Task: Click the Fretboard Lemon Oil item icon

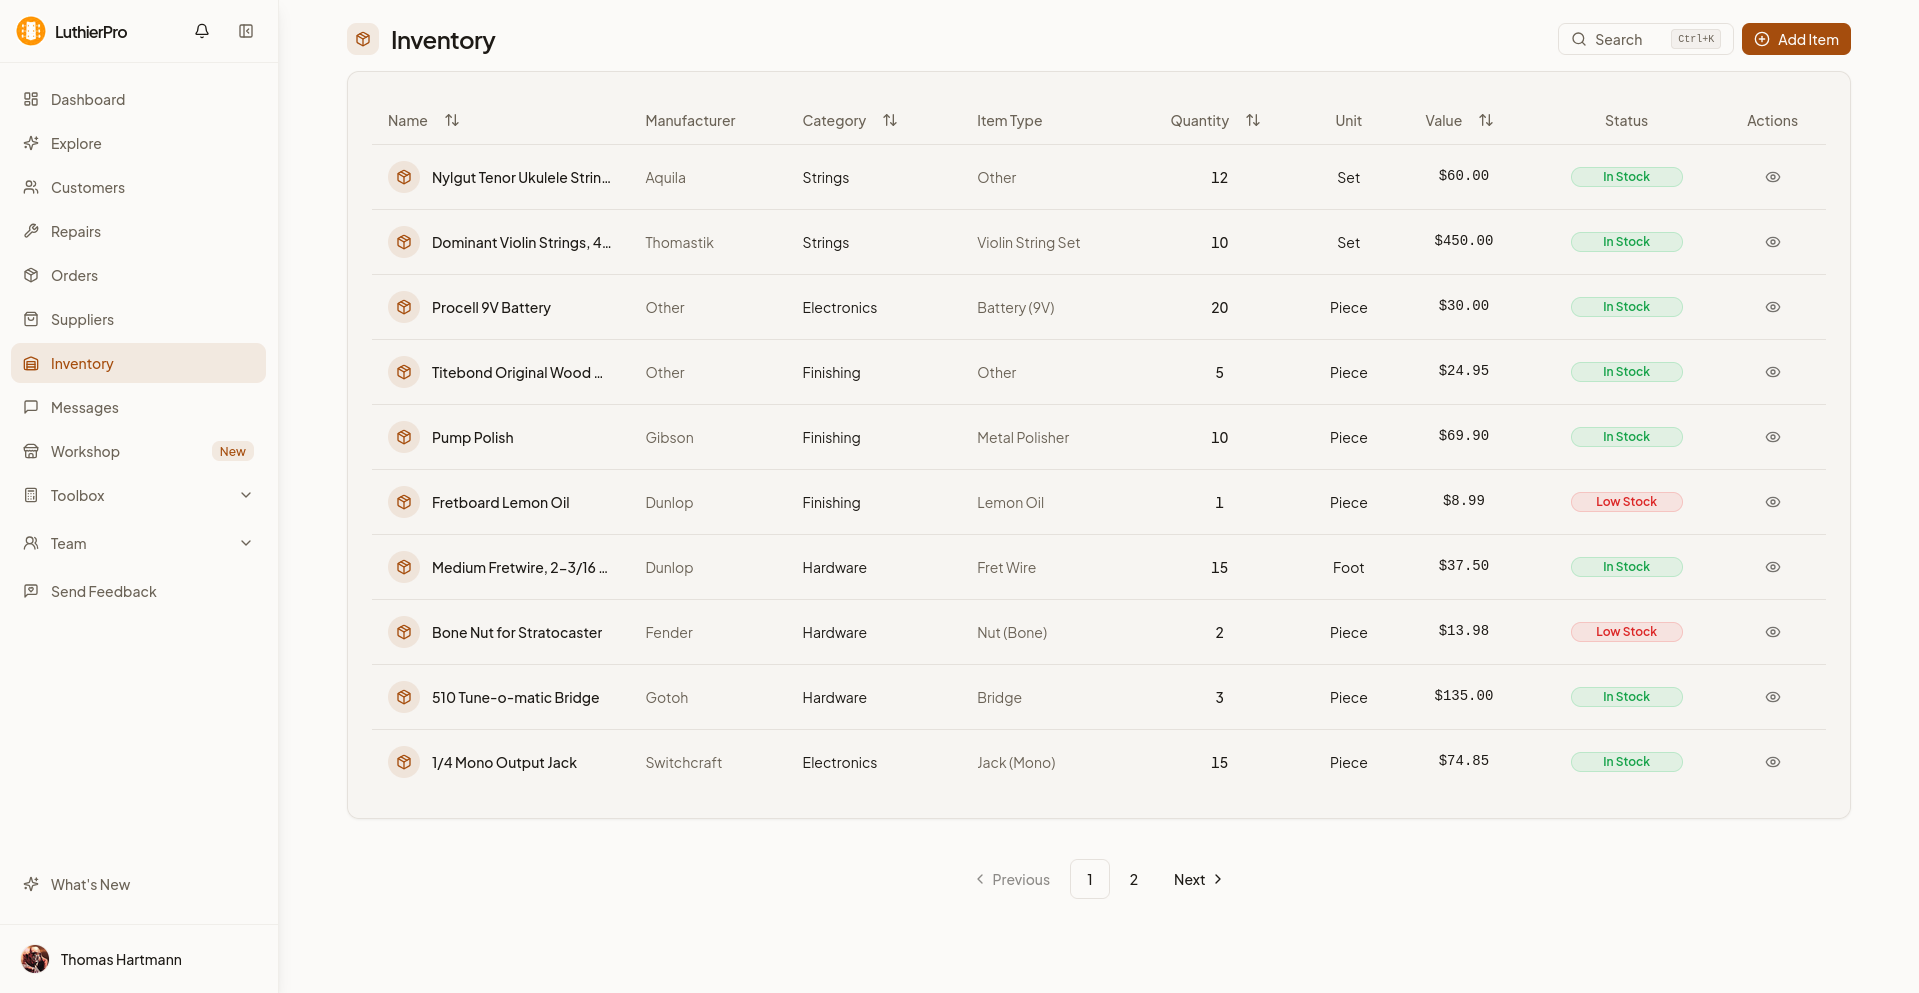Action: pos(404,502)
